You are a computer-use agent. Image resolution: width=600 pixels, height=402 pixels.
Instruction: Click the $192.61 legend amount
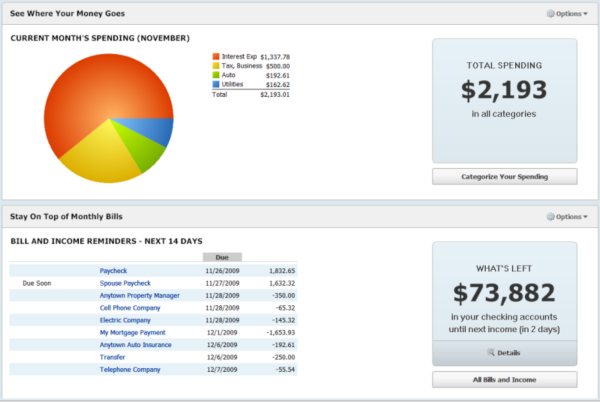278,75
